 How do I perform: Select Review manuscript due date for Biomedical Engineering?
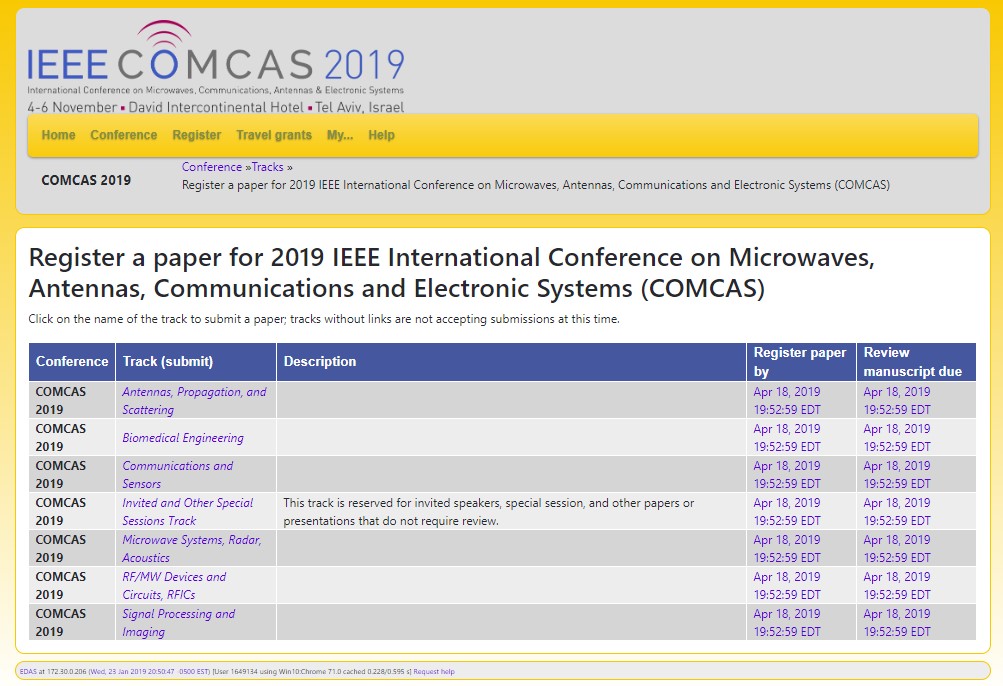pyautogui.click(x=897, y=438)
